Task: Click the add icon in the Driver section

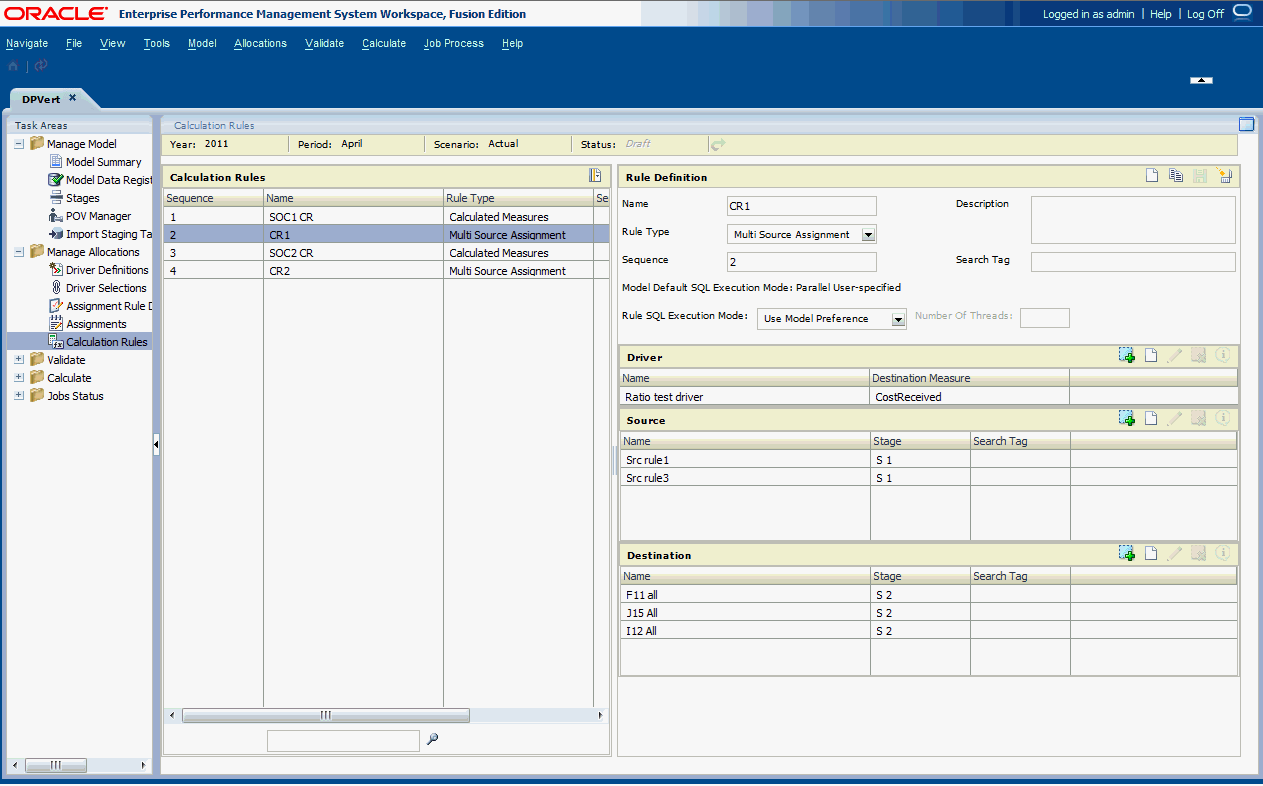Action: pyautogui.click(x=1127, y=356)
